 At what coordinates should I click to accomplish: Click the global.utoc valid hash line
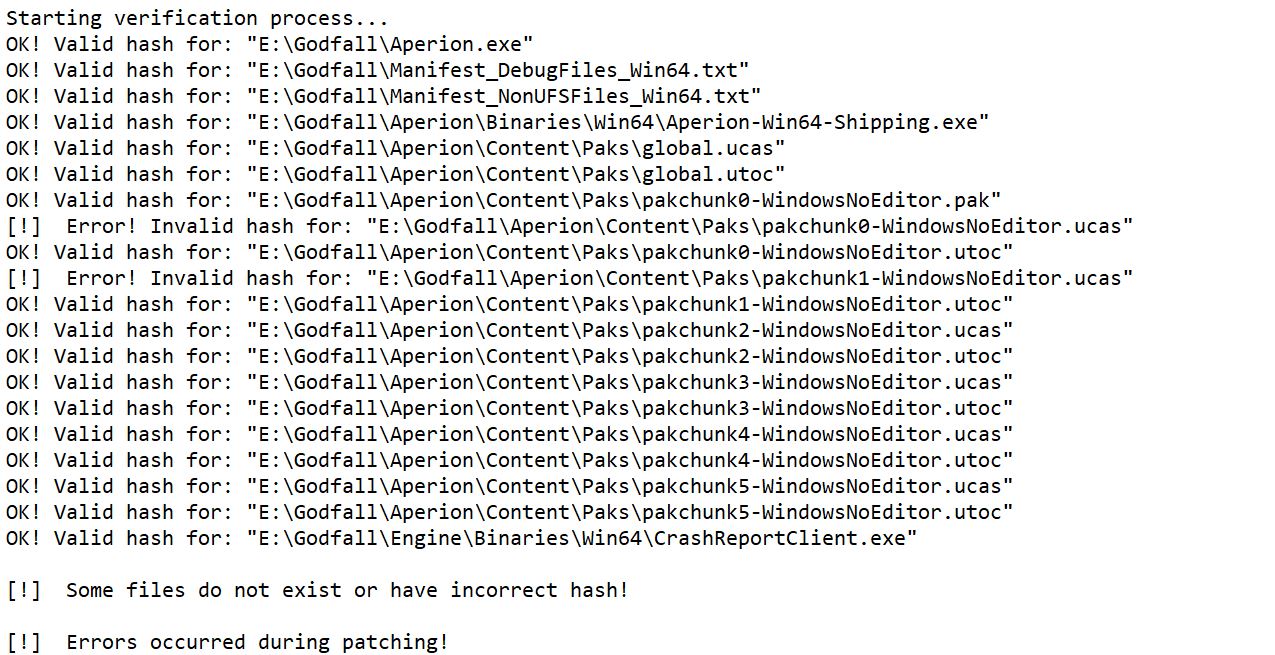click(x=396, y=174)
